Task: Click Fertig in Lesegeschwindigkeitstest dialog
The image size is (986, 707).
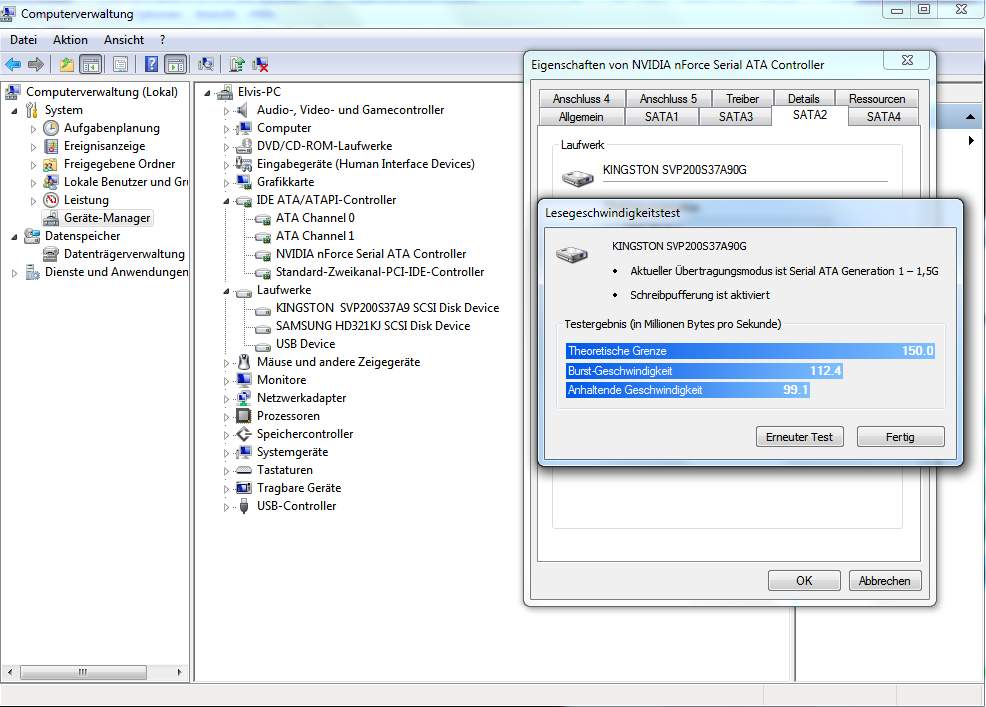Action: (x=900, y=437)
